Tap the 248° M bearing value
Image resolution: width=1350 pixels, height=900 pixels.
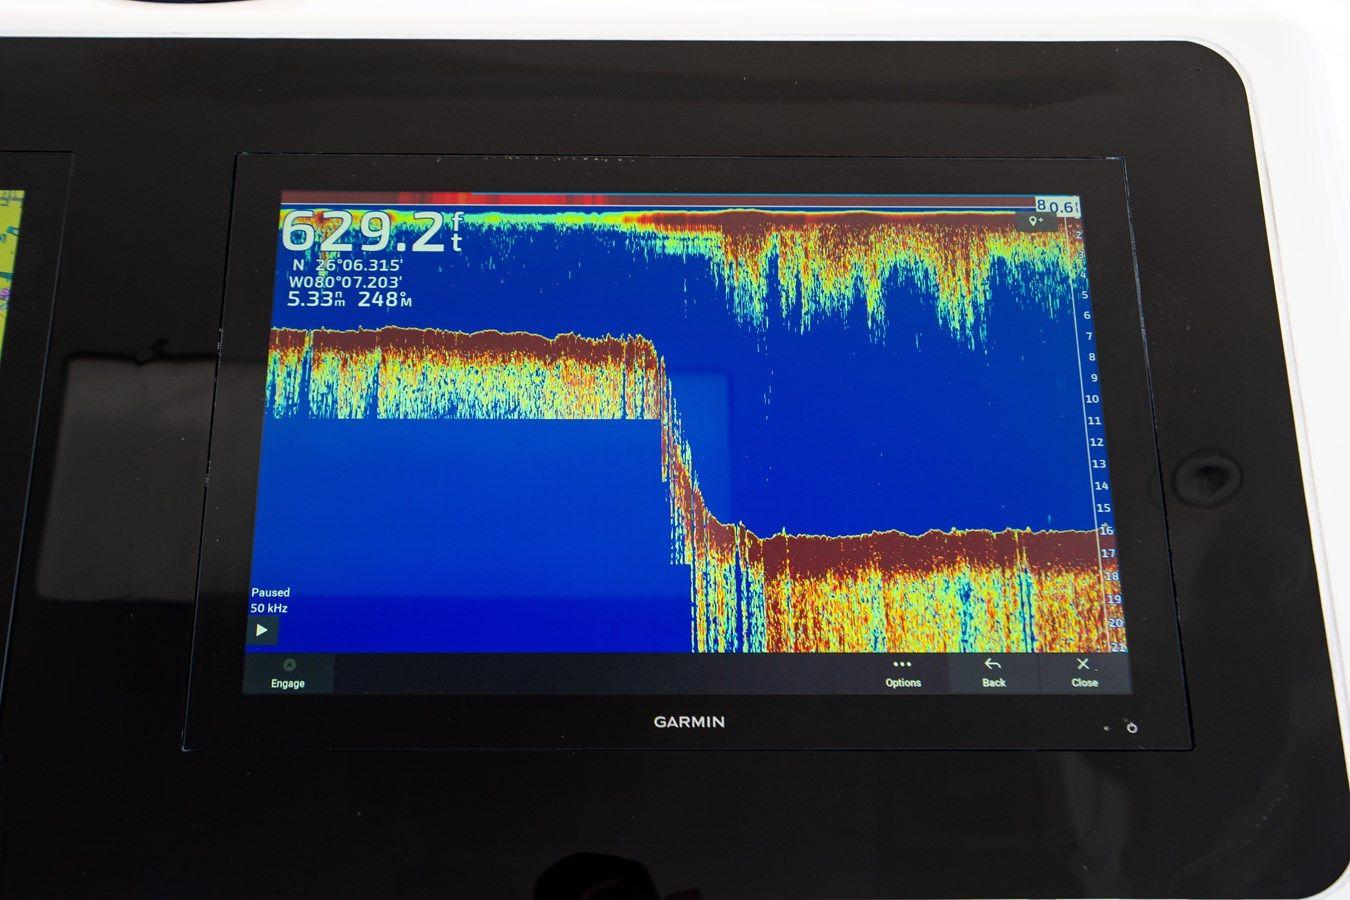coord(385,299)
